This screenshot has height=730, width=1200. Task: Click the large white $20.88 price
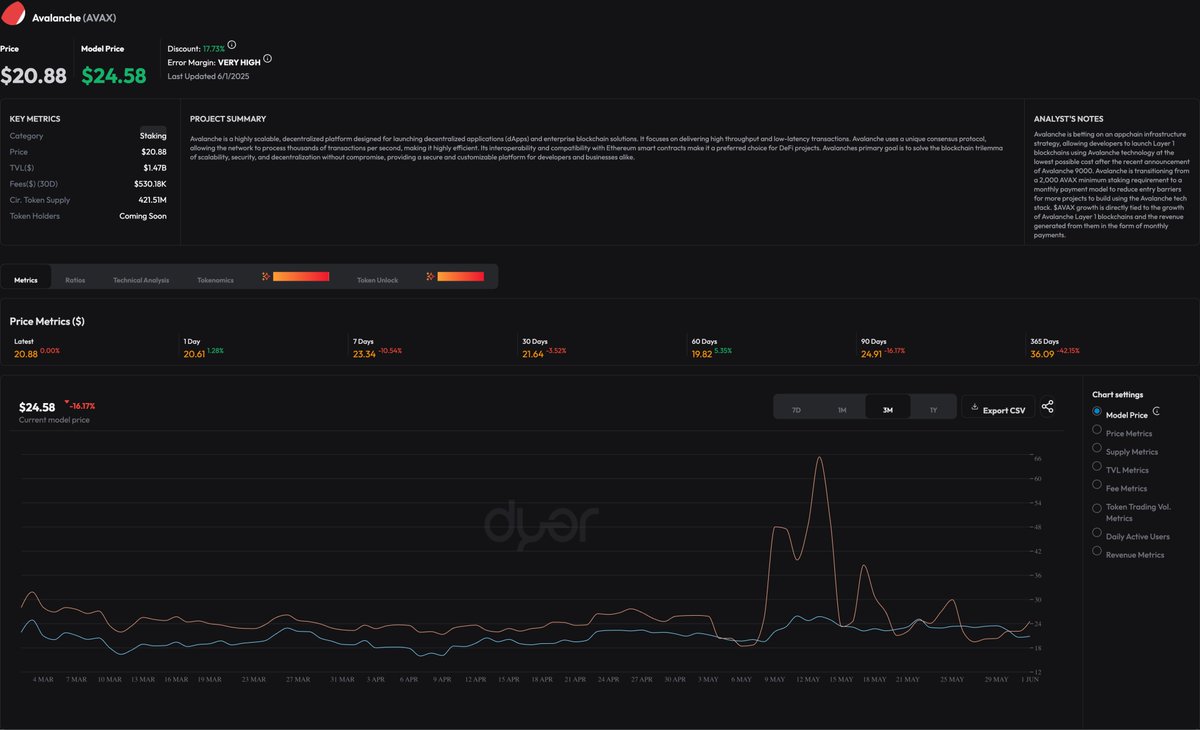click(34, 75)
